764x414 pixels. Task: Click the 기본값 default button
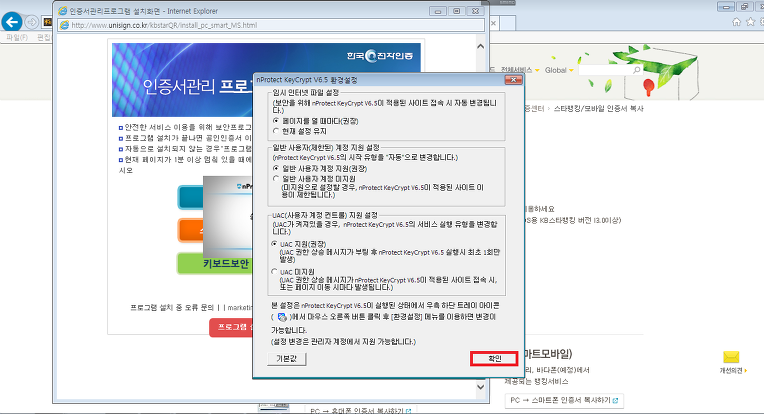287,358
